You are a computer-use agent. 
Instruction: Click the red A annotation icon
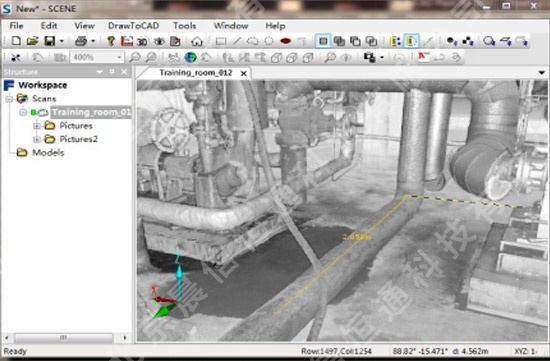coord(424,57)
